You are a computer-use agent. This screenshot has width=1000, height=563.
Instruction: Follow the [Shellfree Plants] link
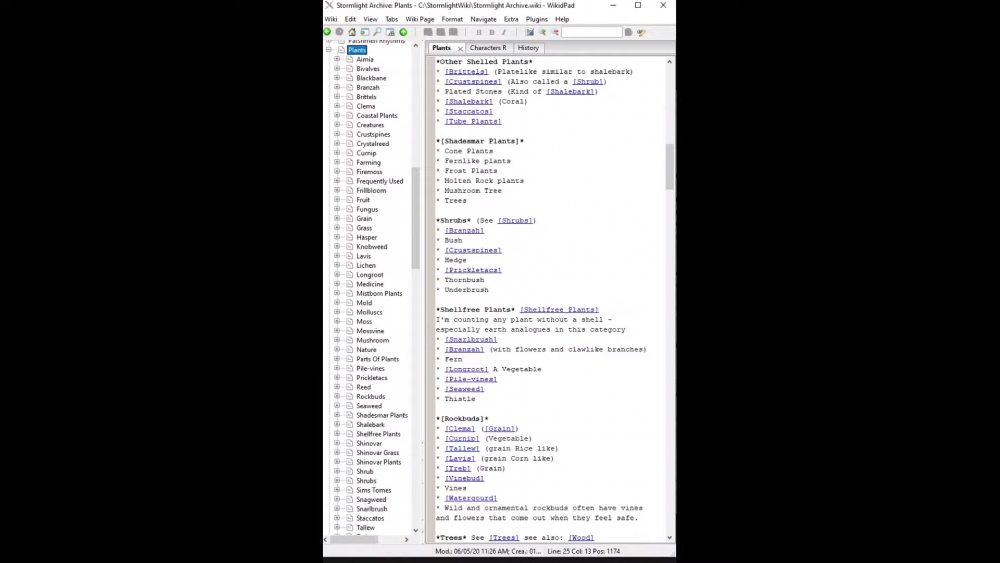[559, 310]
